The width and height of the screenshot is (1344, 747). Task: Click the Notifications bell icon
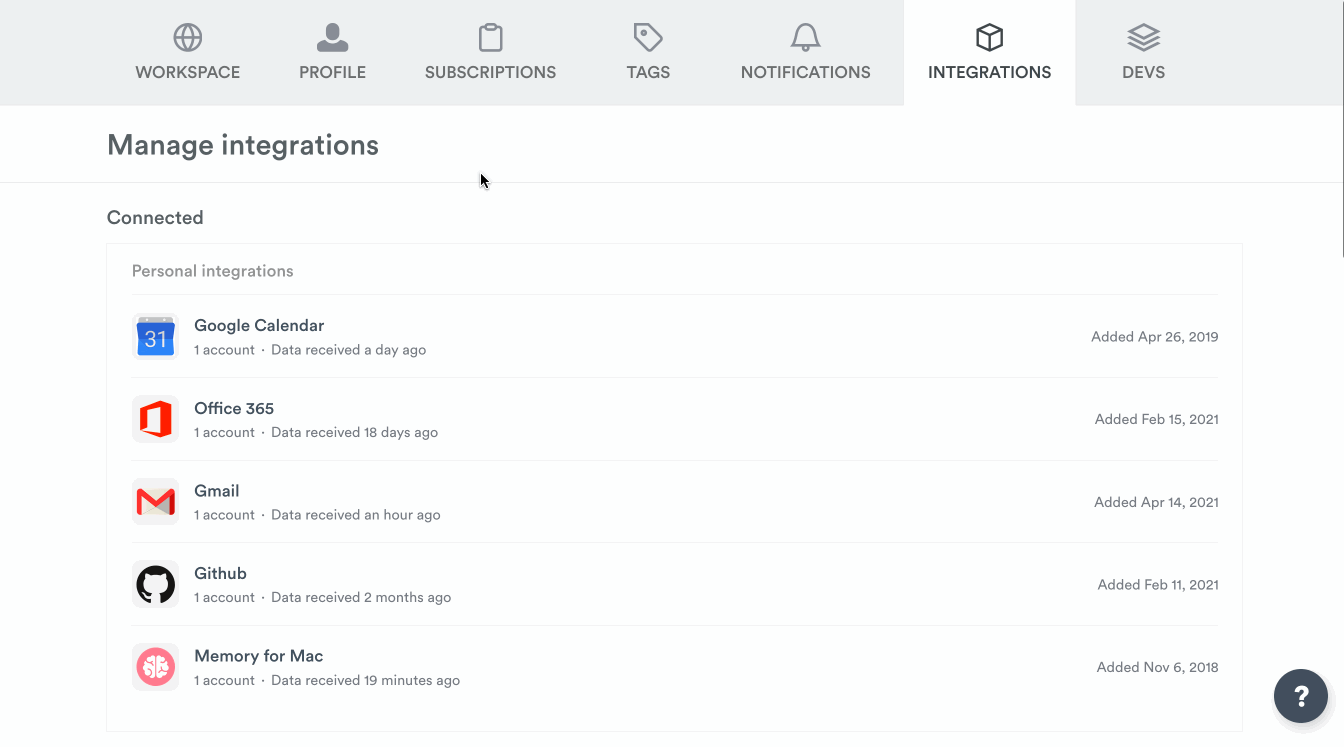(805, 38)
